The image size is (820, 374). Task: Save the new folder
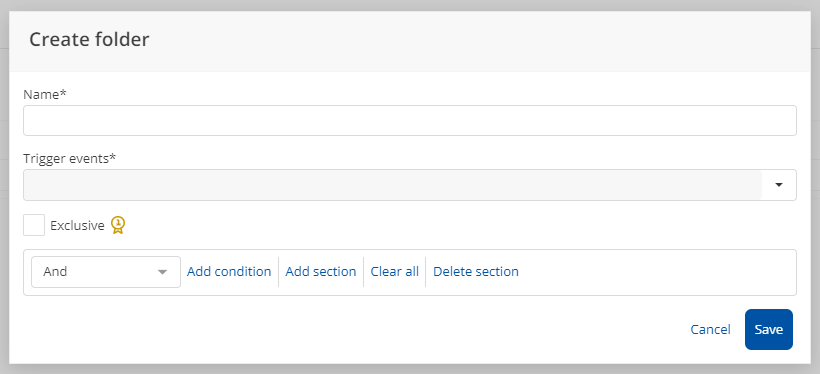click(x=769, y=330)
